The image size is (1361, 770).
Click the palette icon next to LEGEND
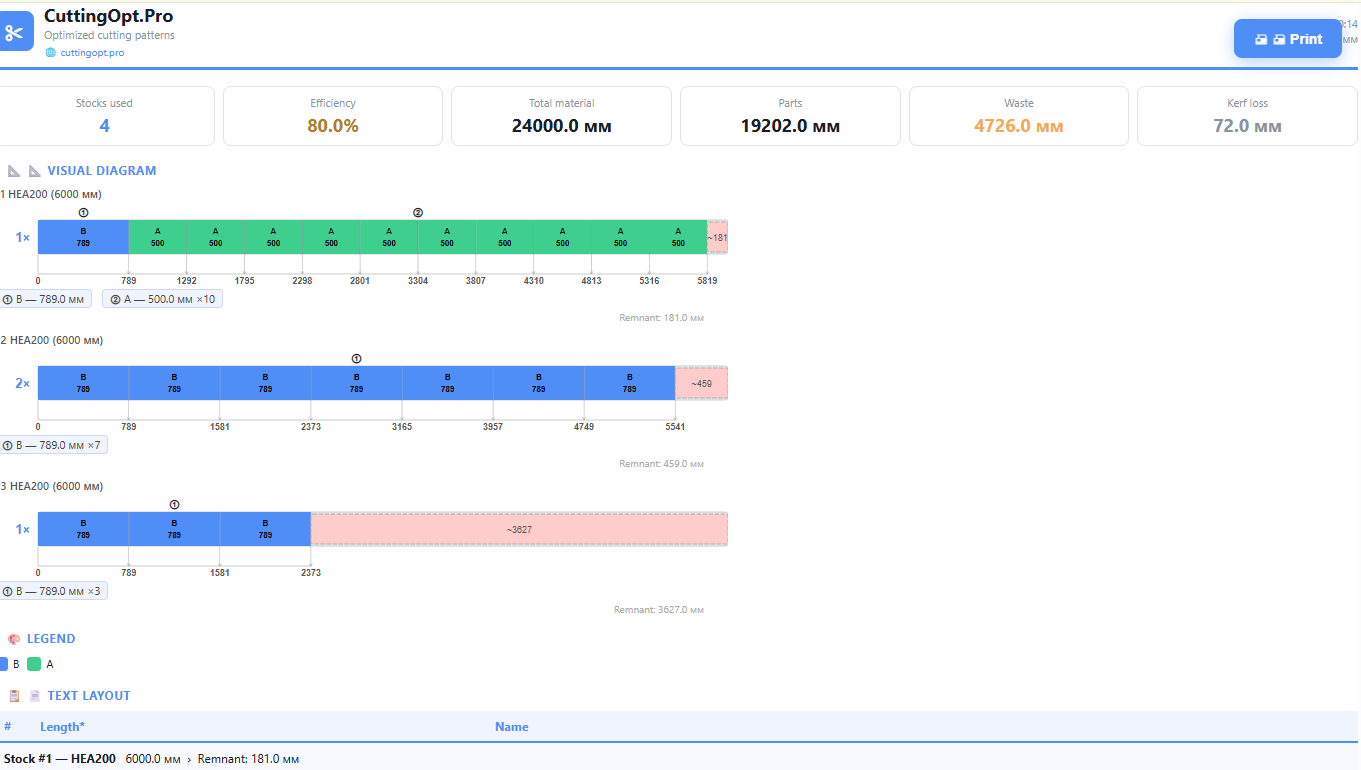[14, 639]
